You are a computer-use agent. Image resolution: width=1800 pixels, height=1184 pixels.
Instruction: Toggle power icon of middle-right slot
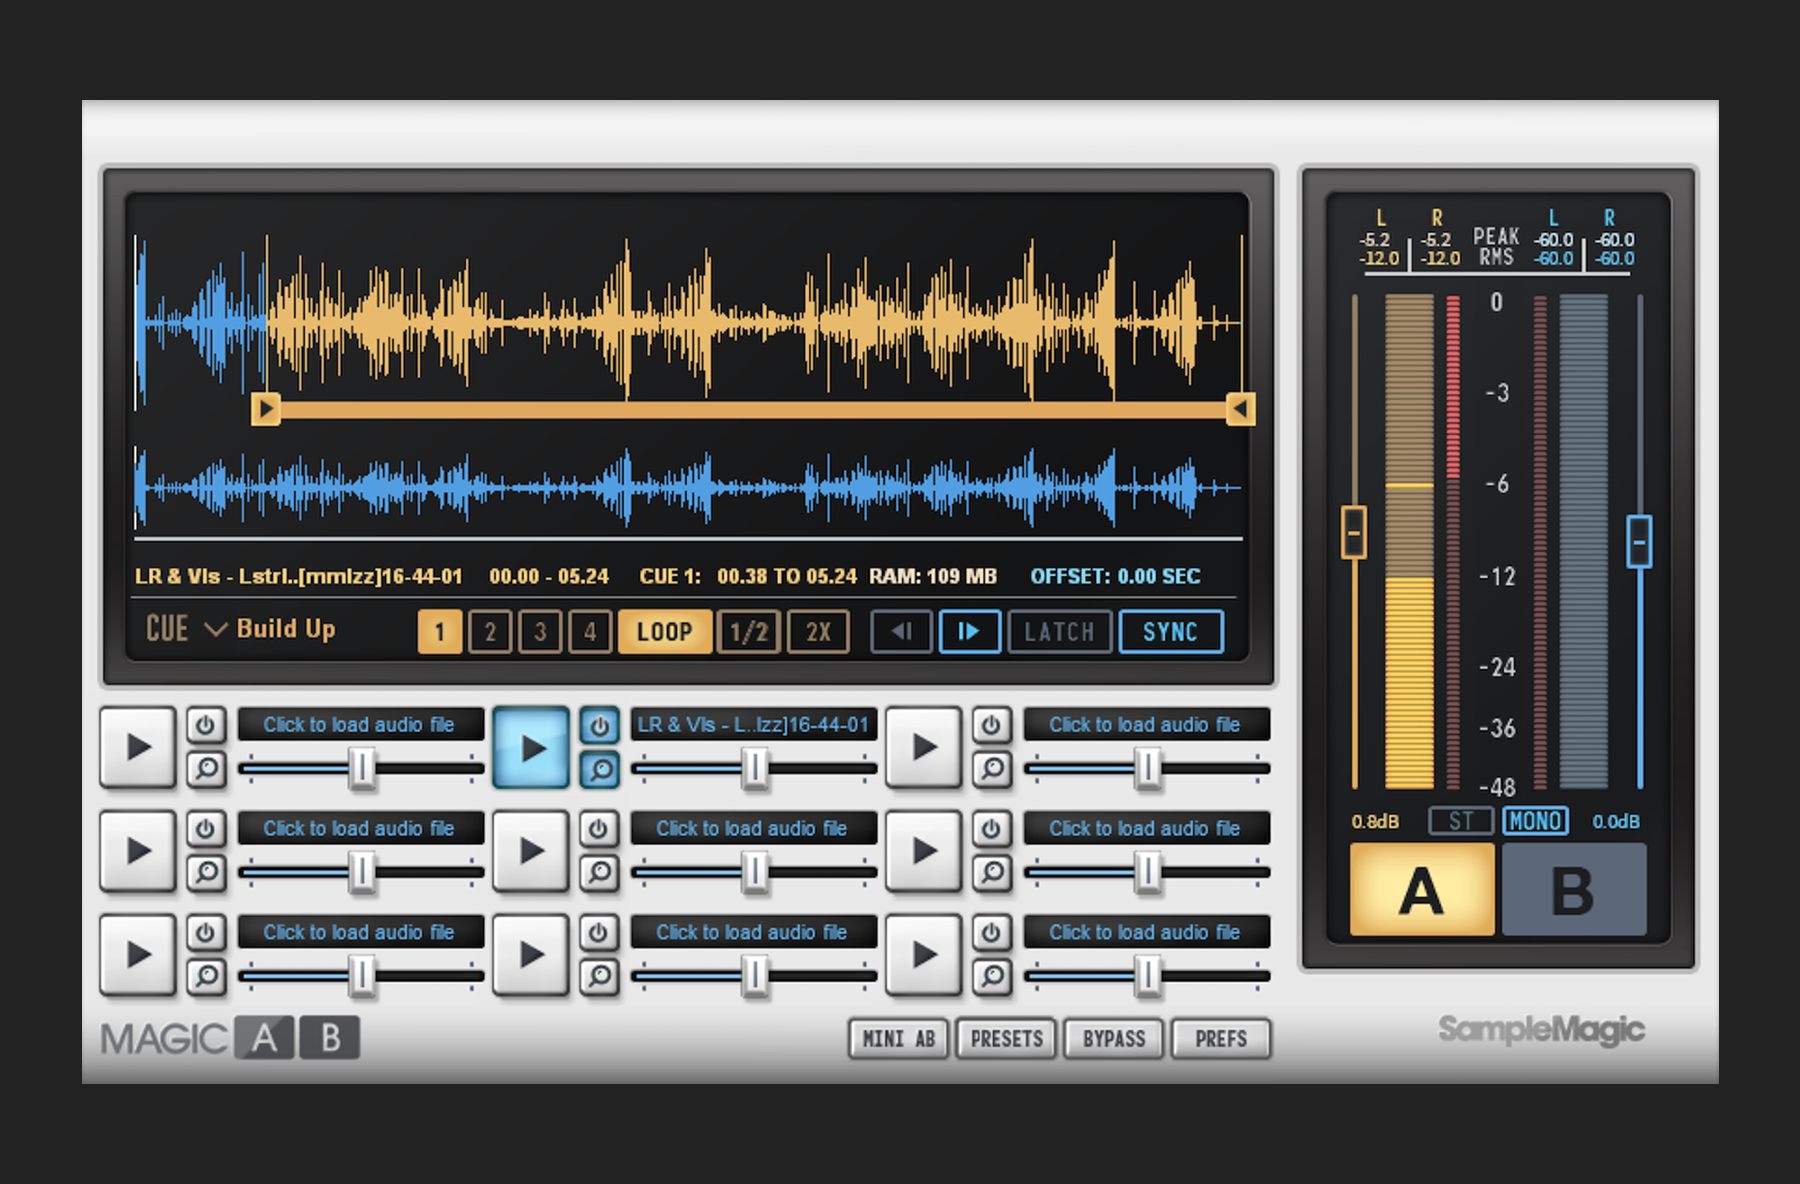coord(991,829)
